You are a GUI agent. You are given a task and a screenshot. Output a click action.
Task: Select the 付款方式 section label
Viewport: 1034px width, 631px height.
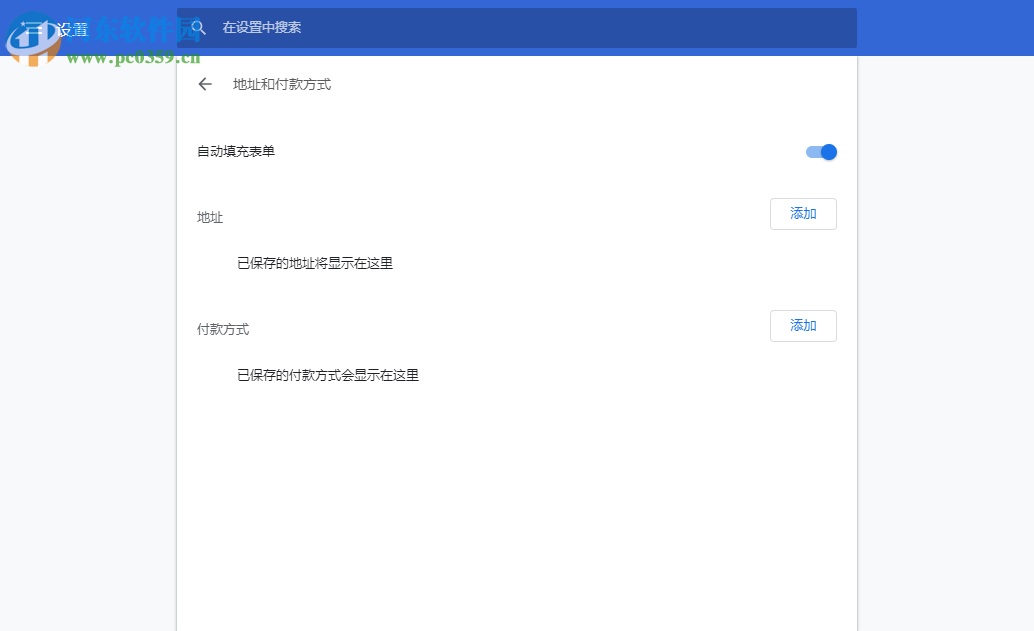(x=222, y=329)
